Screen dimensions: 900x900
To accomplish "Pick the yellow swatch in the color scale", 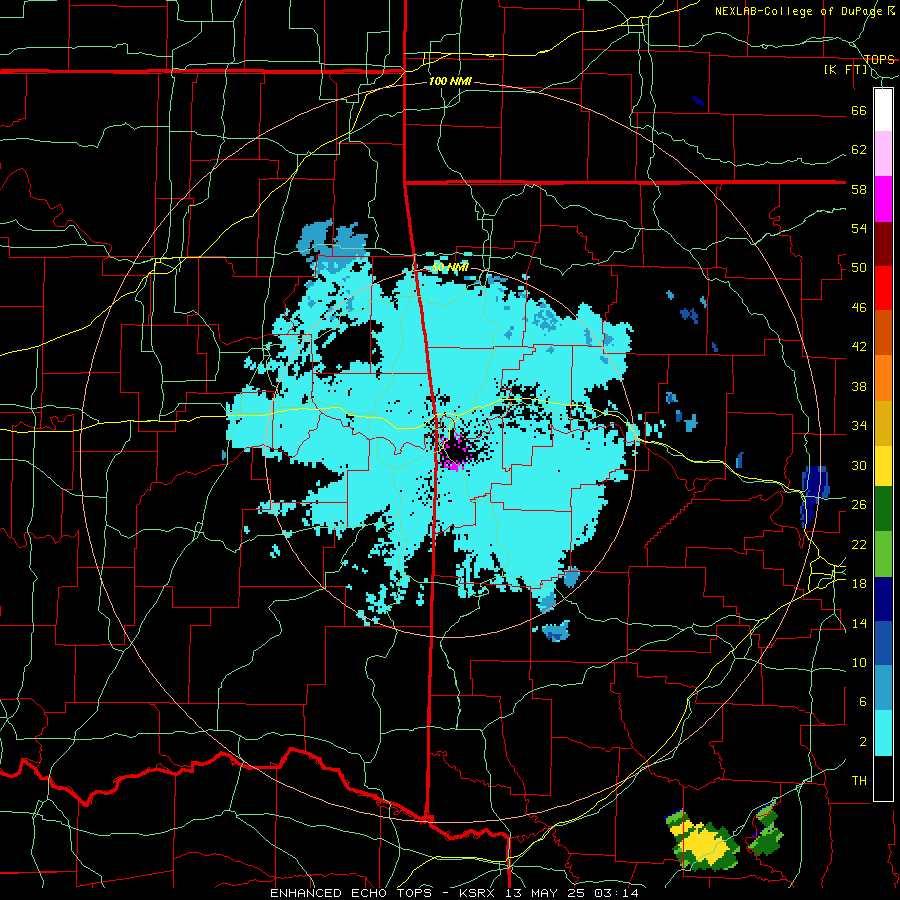I will [883, 465].
